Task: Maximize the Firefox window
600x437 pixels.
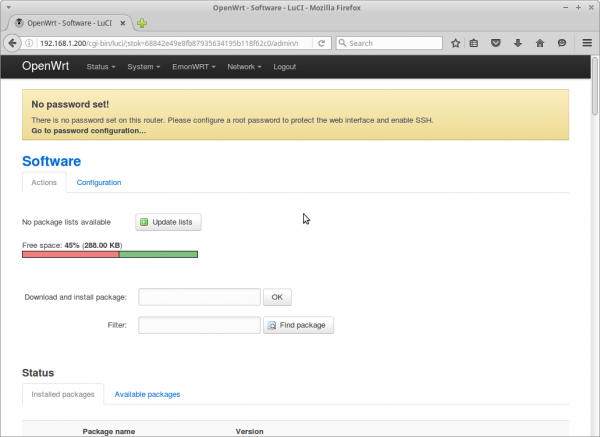Action: (x=578, y=7)
